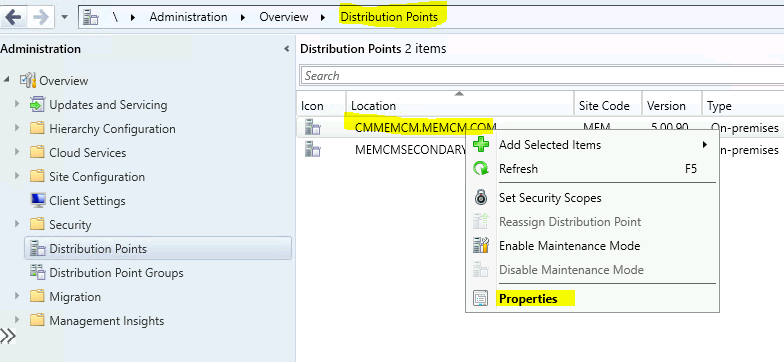The height and width of the screenshot is (362, 784).
Task: Click the Distribution Point Groups icon
Action: pyautogui.click(x=38, y=272)
